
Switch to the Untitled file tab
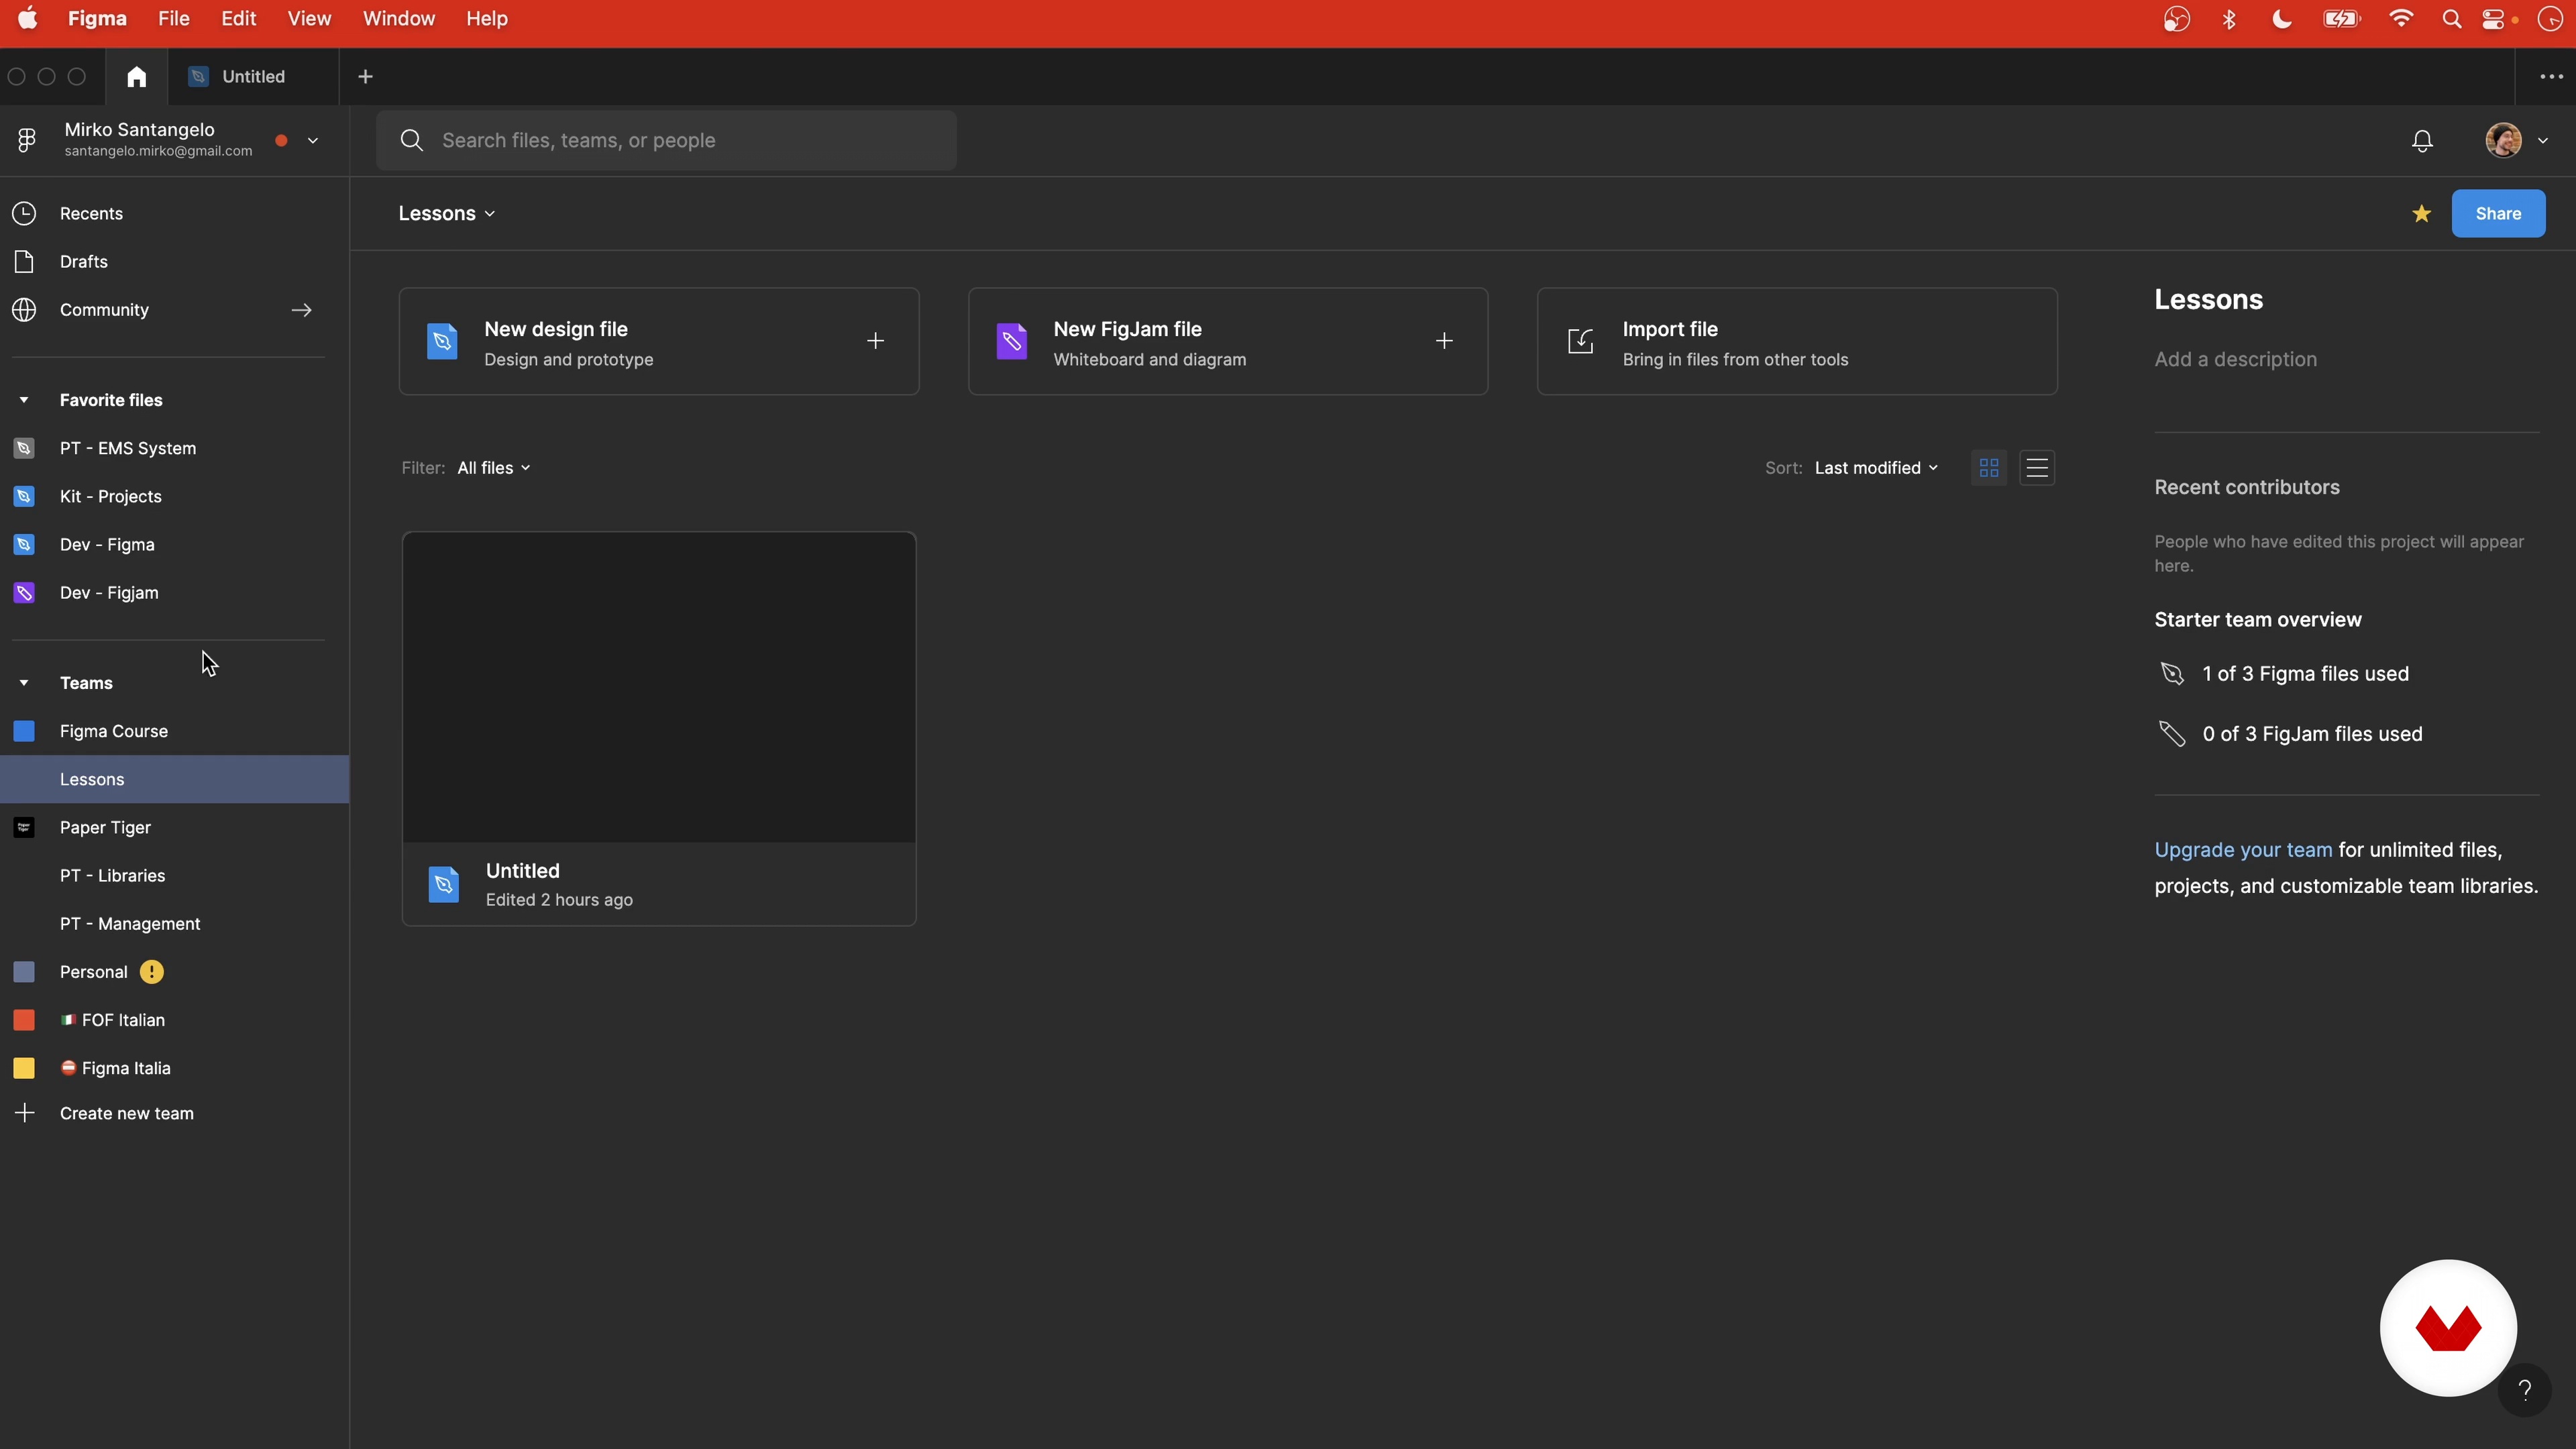pos(253,77)
